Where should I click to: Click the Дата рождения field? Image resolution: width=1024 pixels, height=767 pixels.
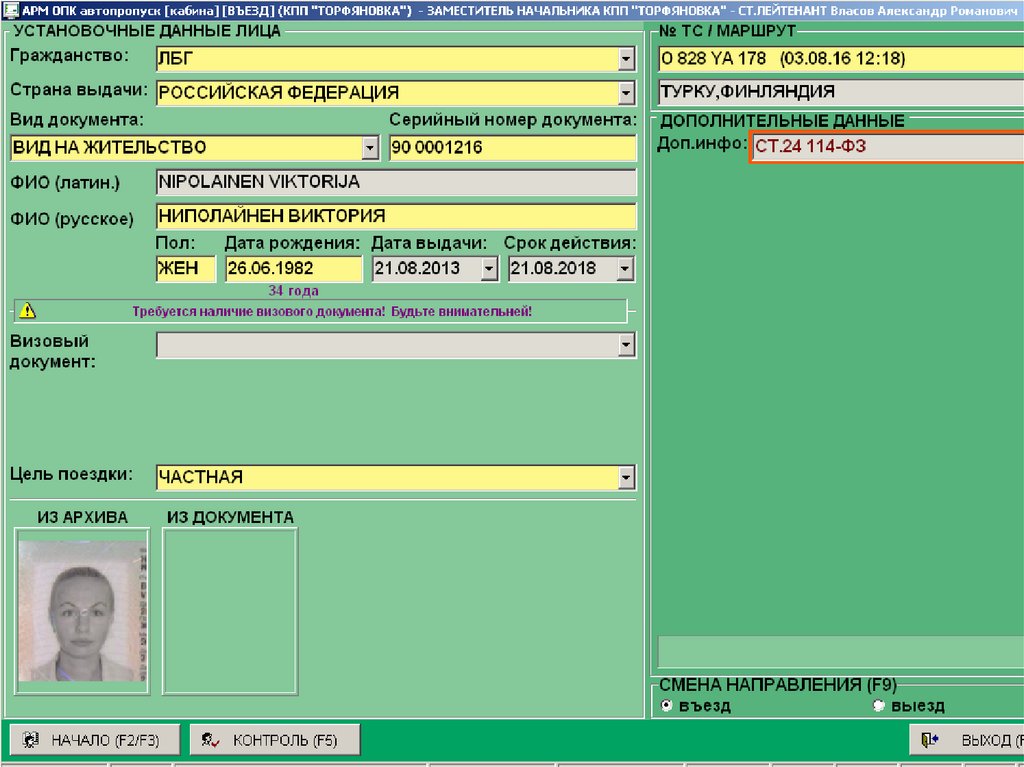click(293, 269)
